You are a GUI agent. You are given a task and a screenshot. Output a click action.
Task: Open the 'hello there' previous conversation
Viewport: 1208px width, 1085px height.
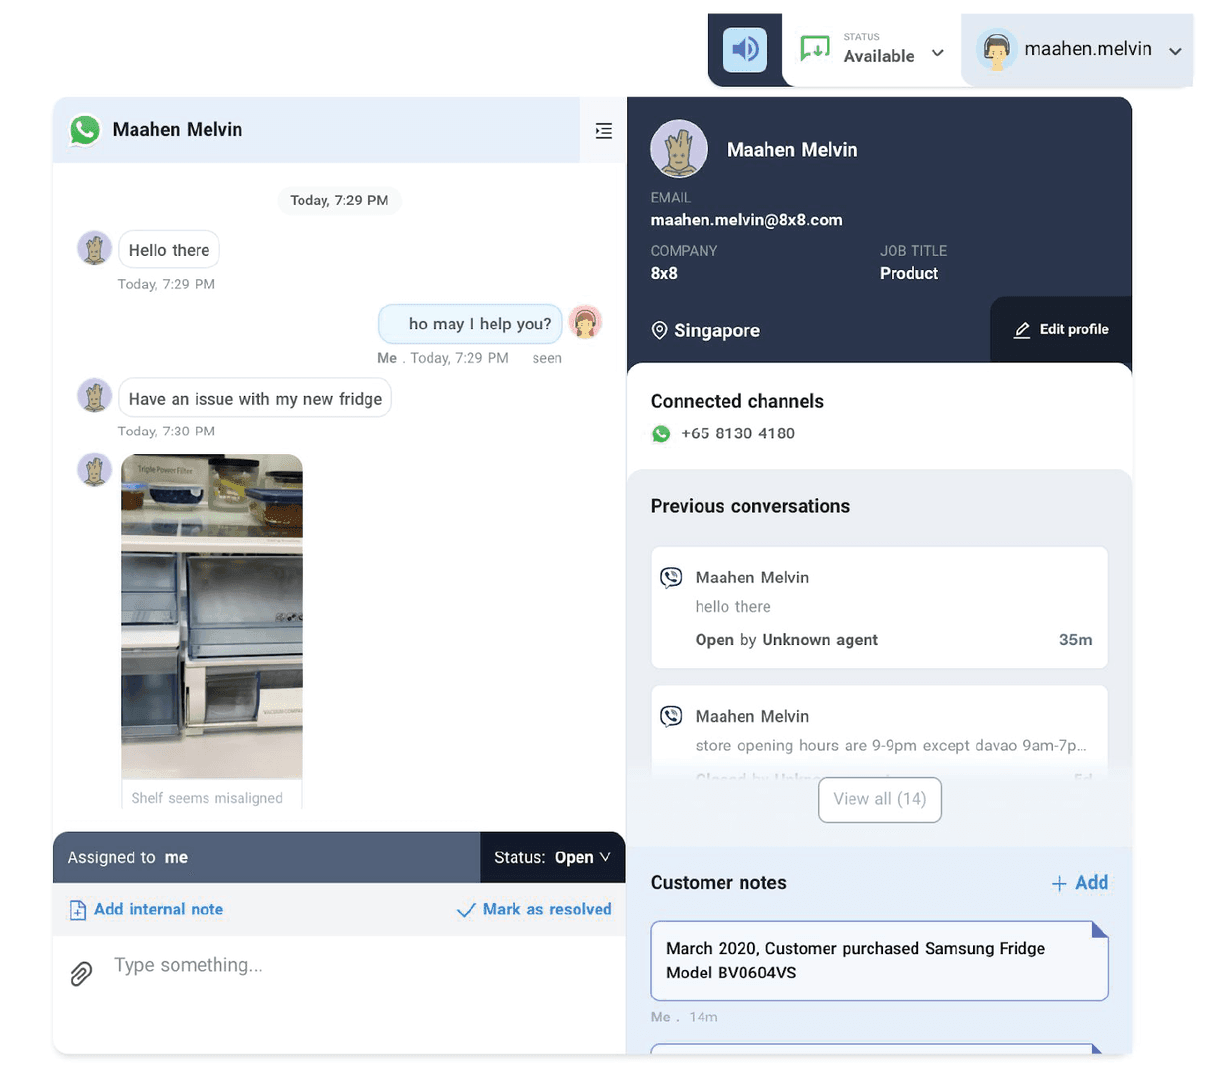878,607
